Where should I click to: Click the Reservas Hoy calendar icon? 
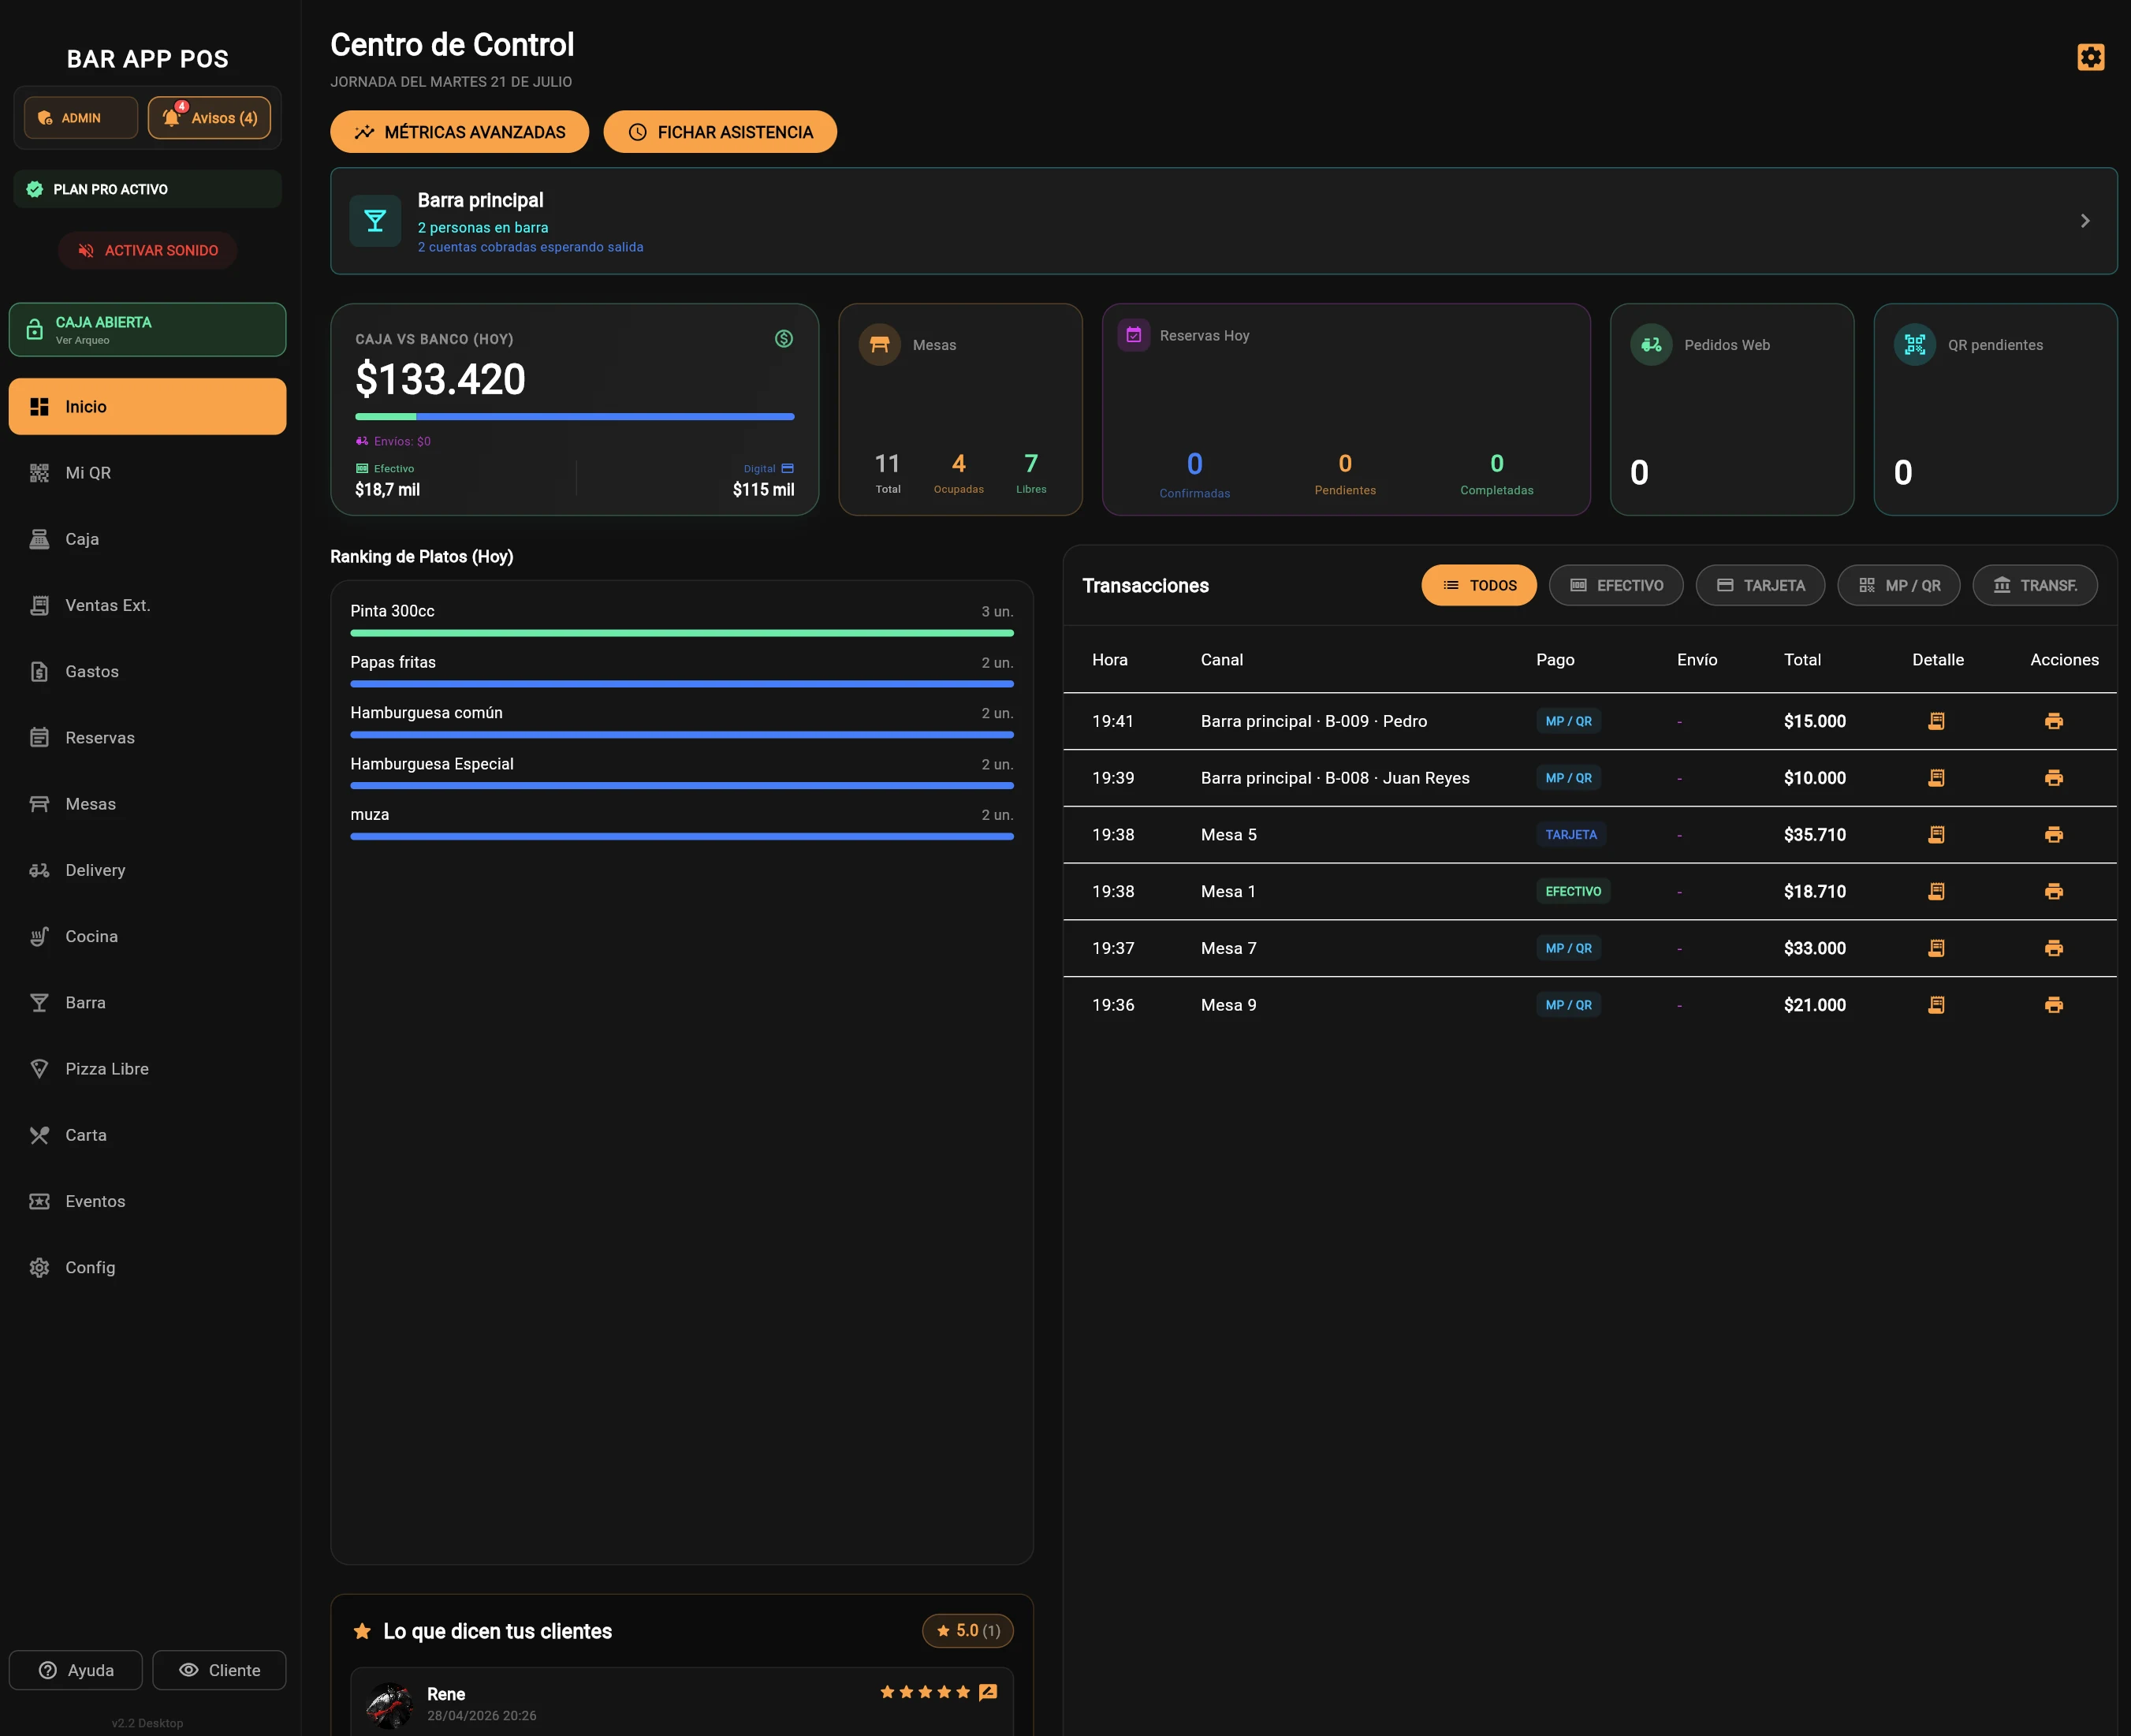(1133, 336)
